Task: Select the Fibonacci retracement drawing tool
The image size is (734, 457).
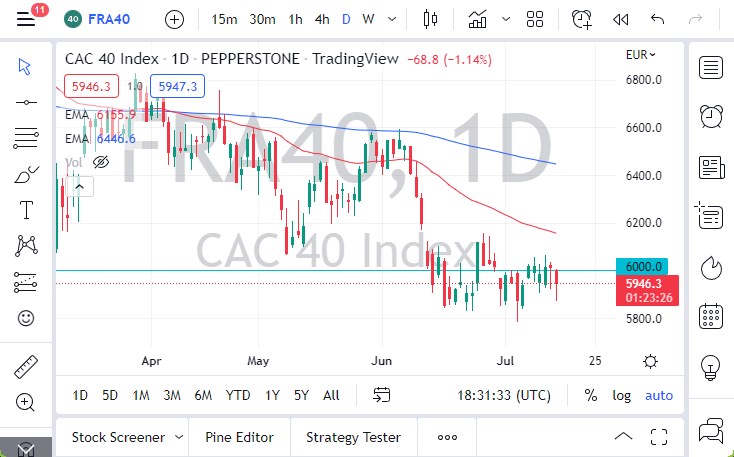Action: pos(26,138)
